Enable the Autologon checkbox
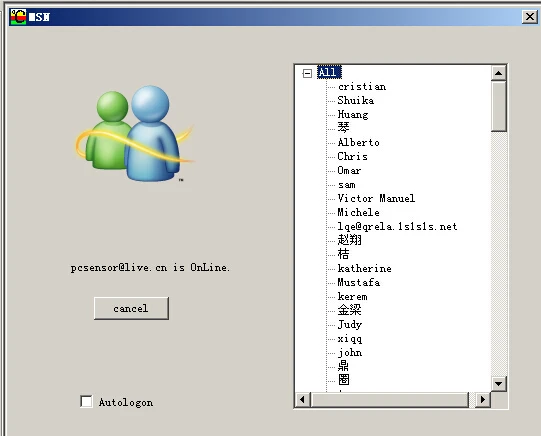541x436 pixels. click(86, 402)
